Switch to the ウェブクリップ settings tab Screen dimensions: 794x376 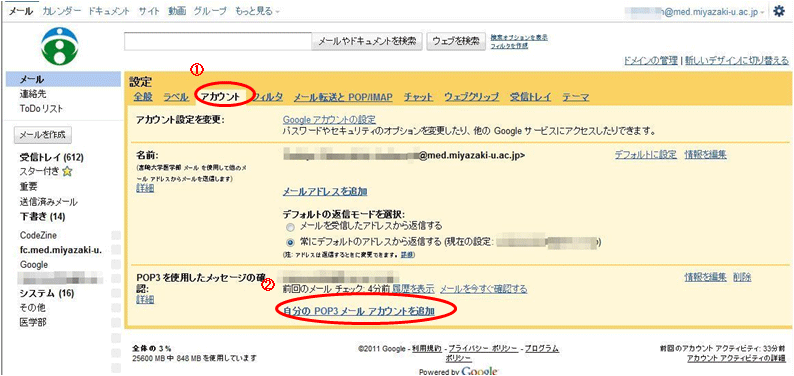pos(471,97)
